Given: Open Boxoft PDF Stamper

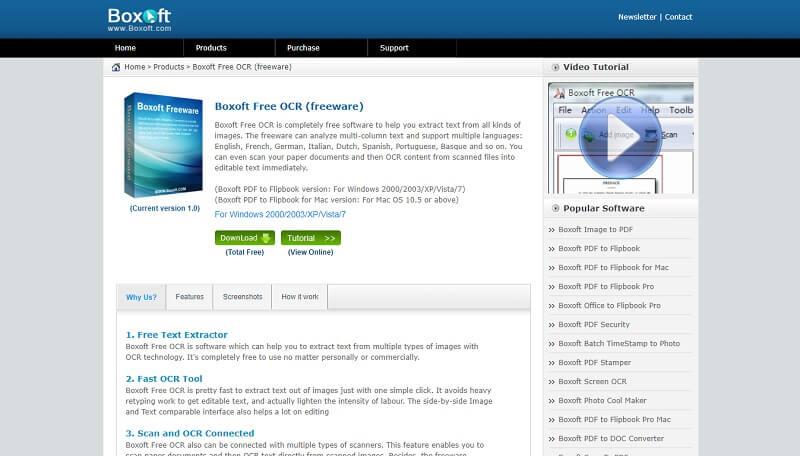Looking at the screenshot, I should coord(594,363).
